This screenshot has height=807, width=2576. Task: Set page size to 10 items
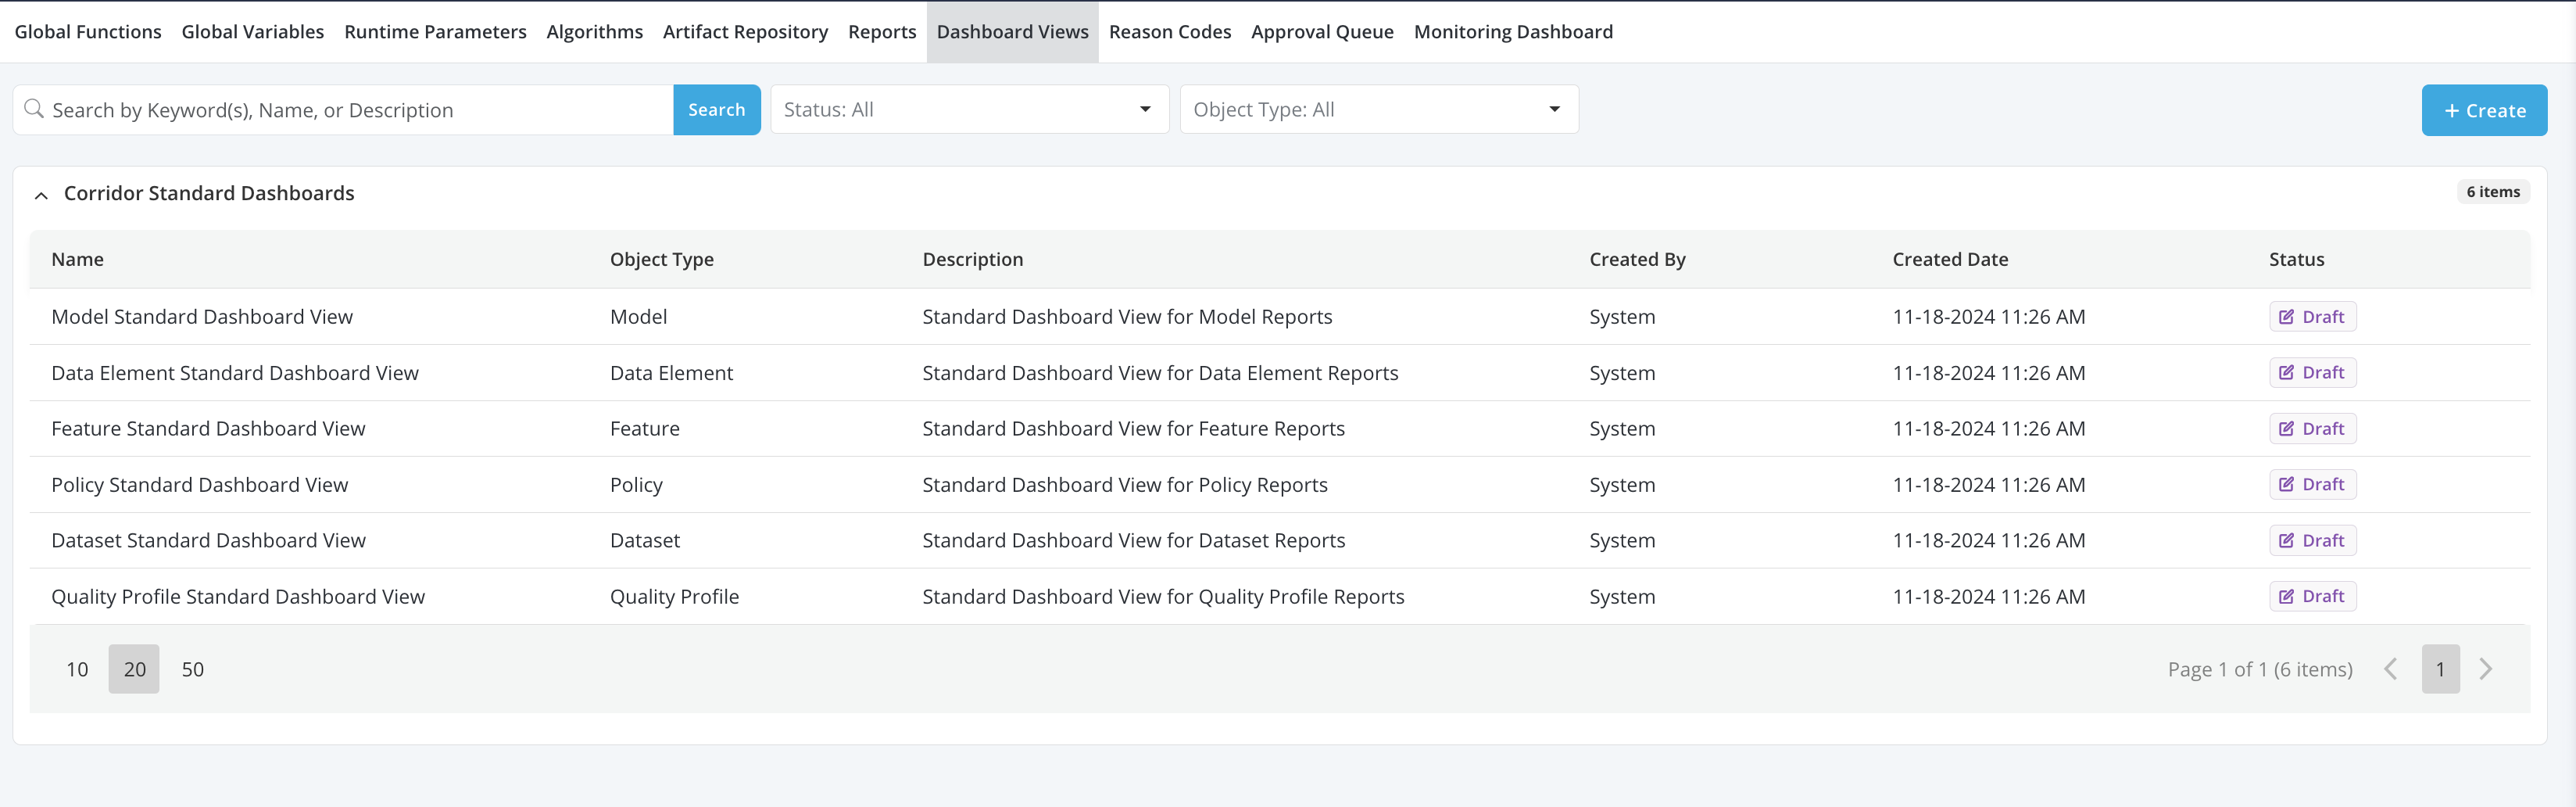[x=77, y=670]
